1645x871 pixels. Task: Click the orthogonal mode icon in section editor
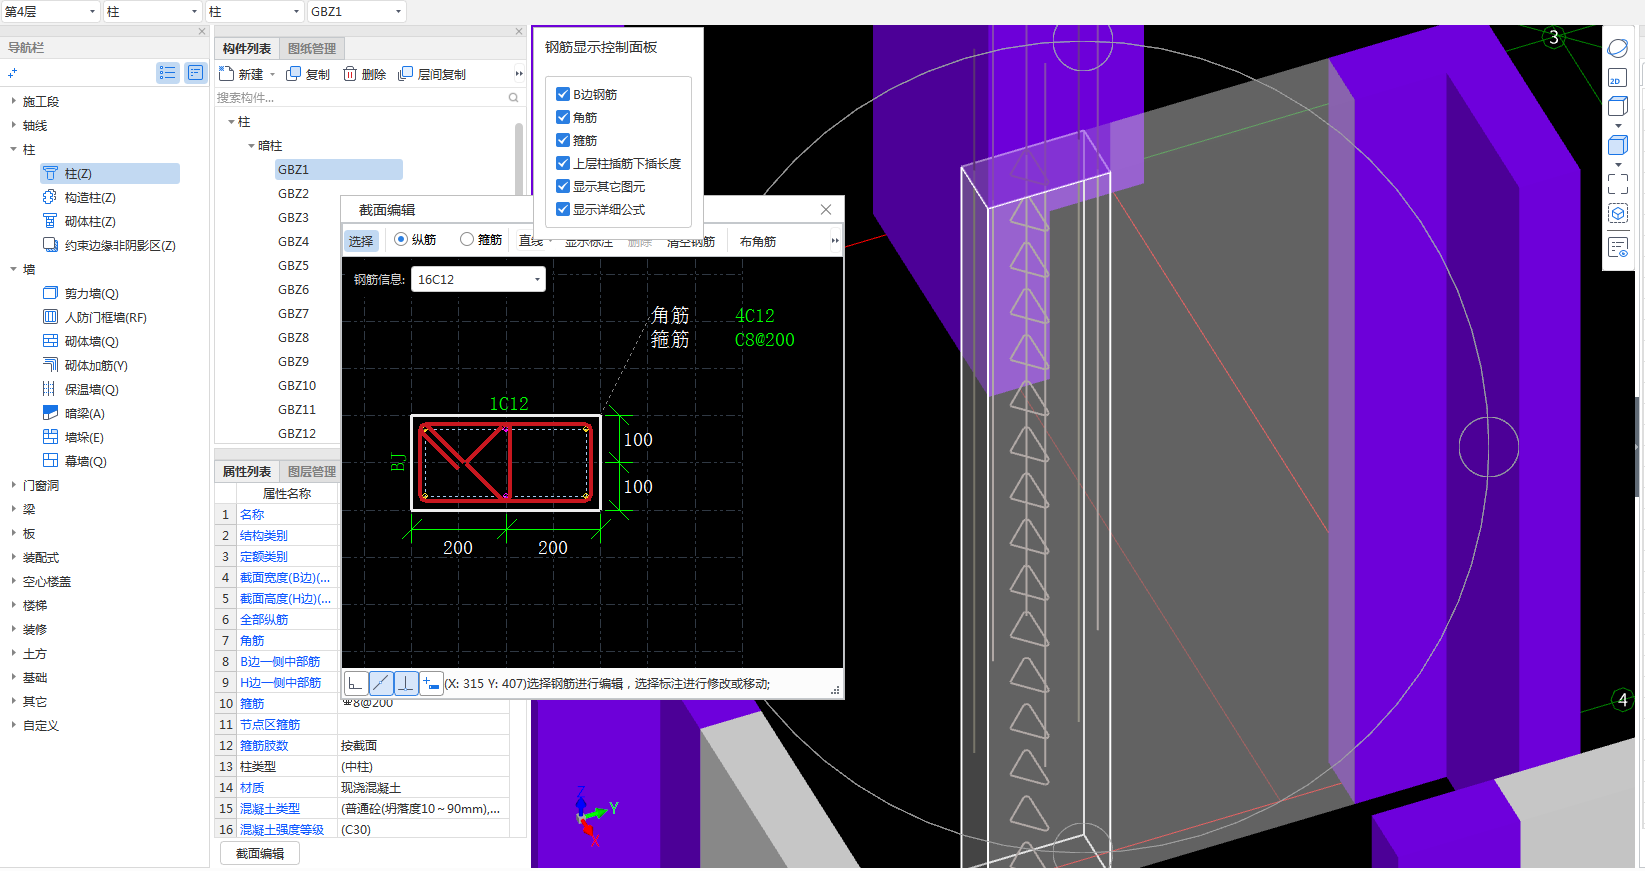355,684
